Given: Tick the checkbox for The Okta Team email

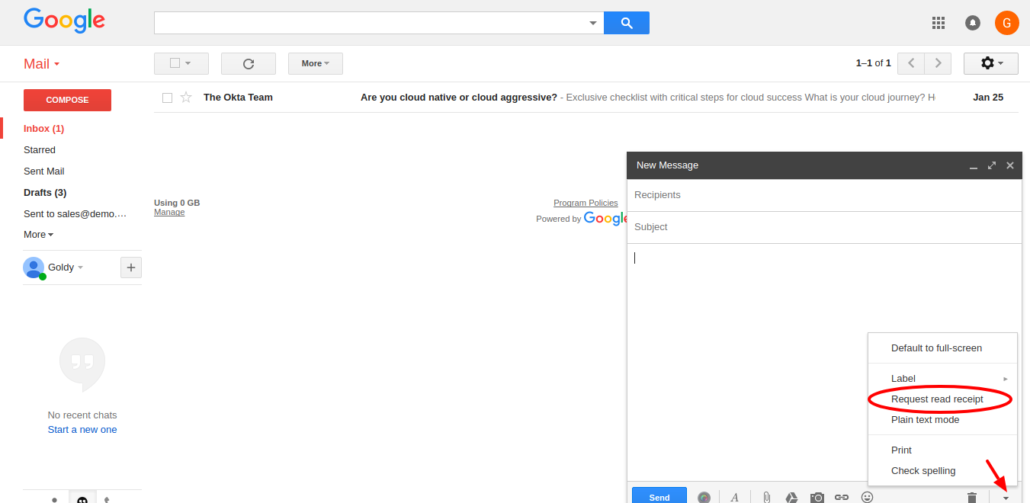Looking at the screenshot, I should [x=167, y=98].
